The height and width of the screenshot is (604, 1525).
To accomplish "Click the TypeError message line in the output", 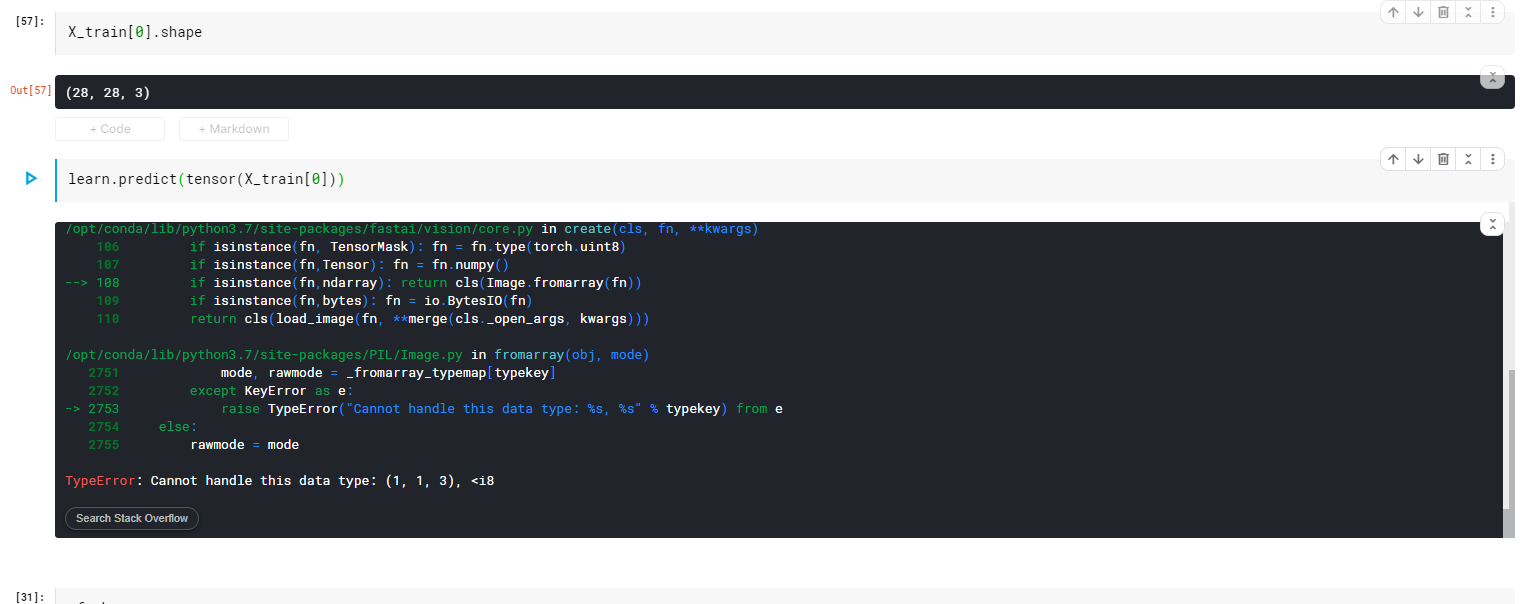I will tap(280, 481).
